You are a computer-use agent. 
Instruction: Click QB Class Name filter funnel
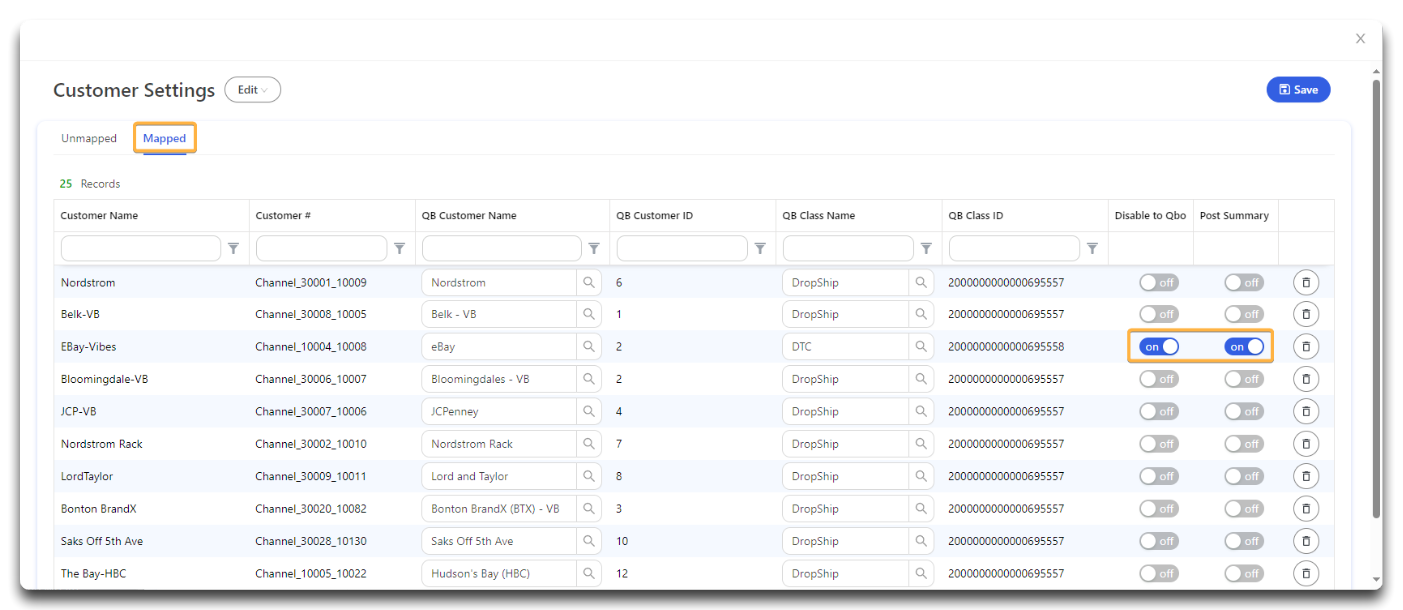click(926, 248)
